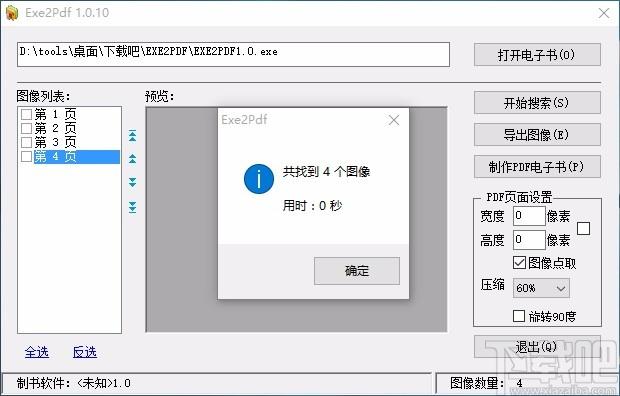This screenshot has height=396, width=620.
Task: Check the 第 4 页 checkbox
Action: tap(26, 156)
